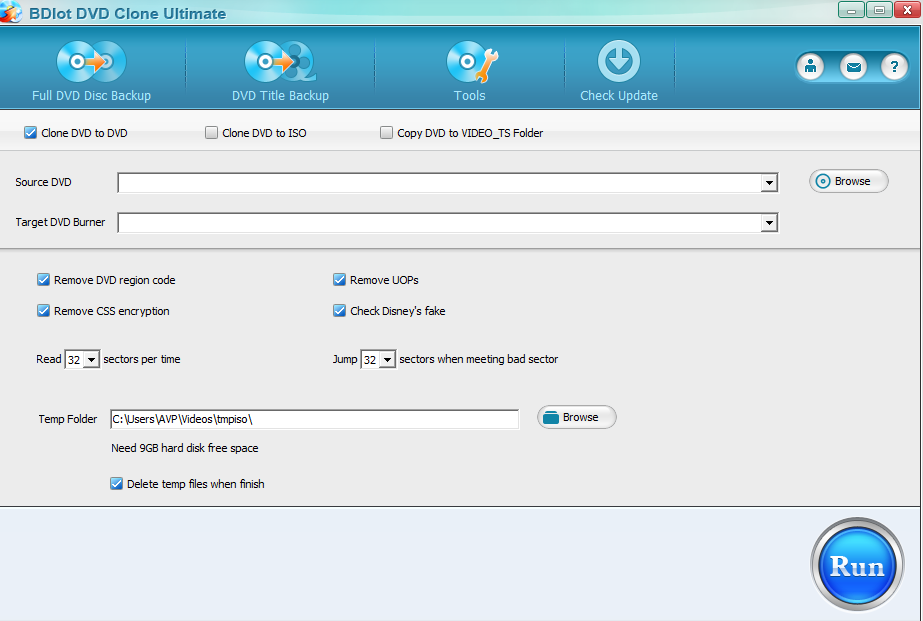Click 'Need 9GB hard disk free space' text
The height and width of the screenshot is (621, 923).
185,448
